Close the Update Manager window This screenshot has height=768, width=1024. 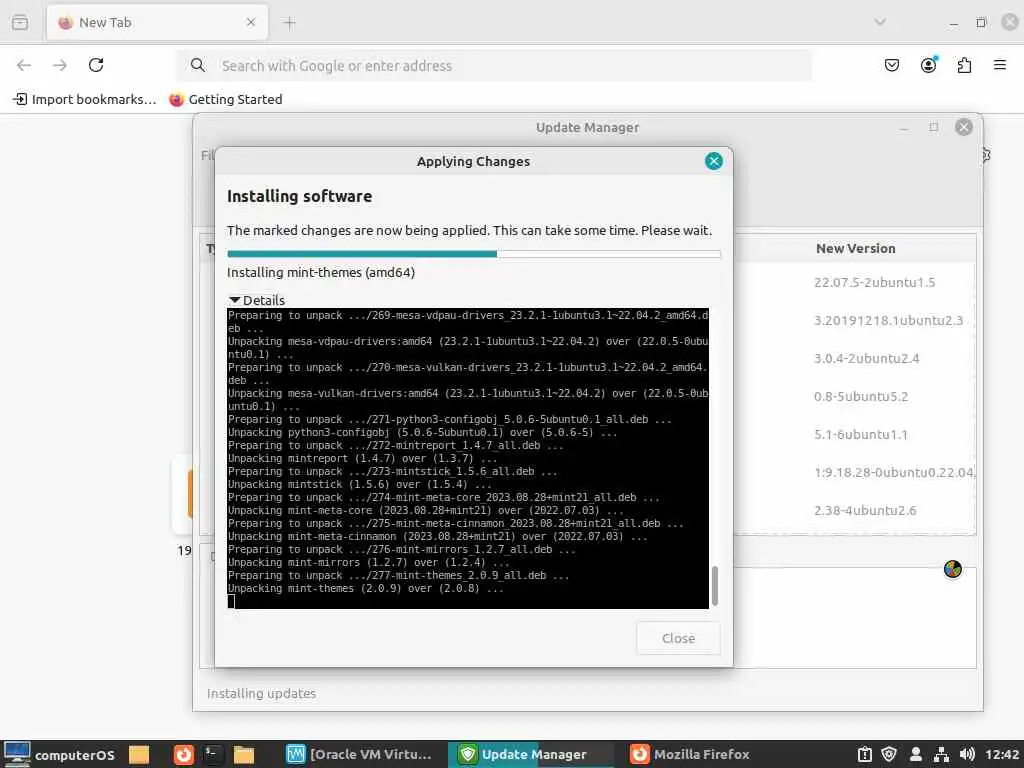(x=963, y=127)
